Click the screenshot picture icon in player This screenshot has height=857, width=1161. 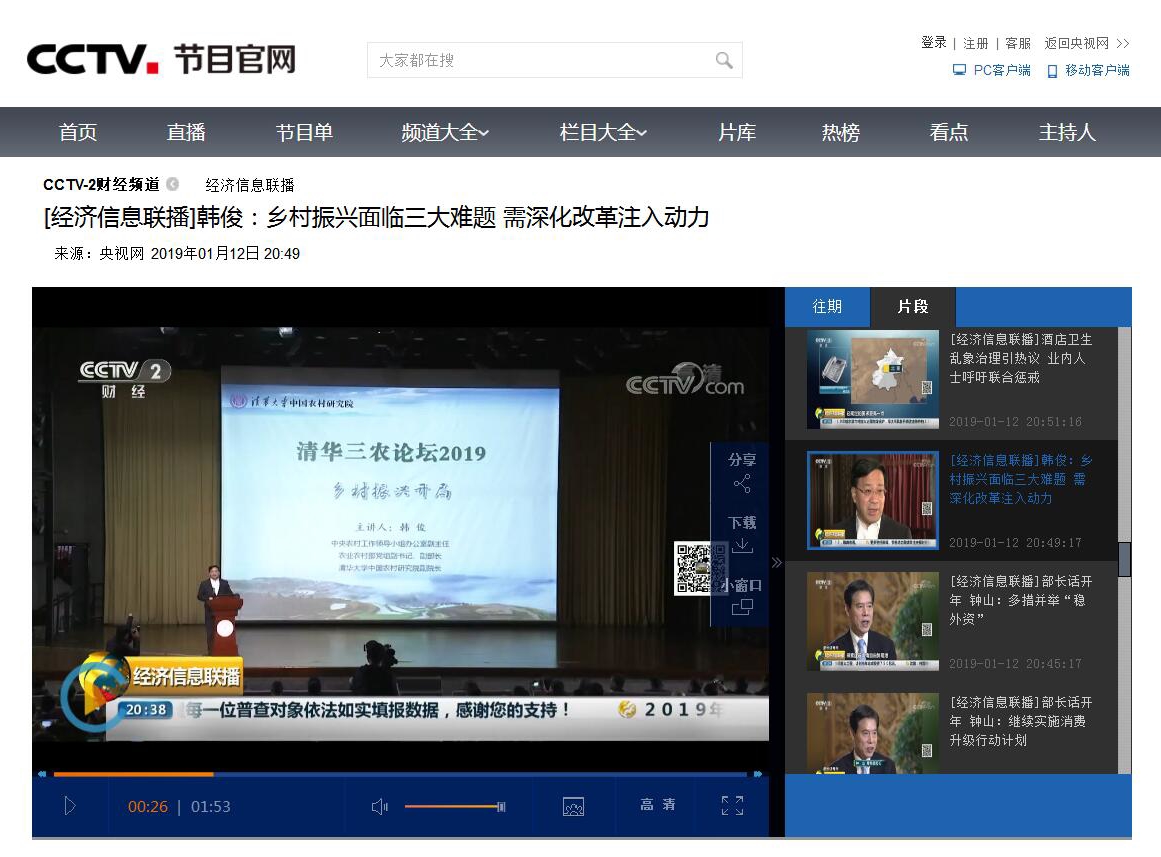tap(573, 806)
